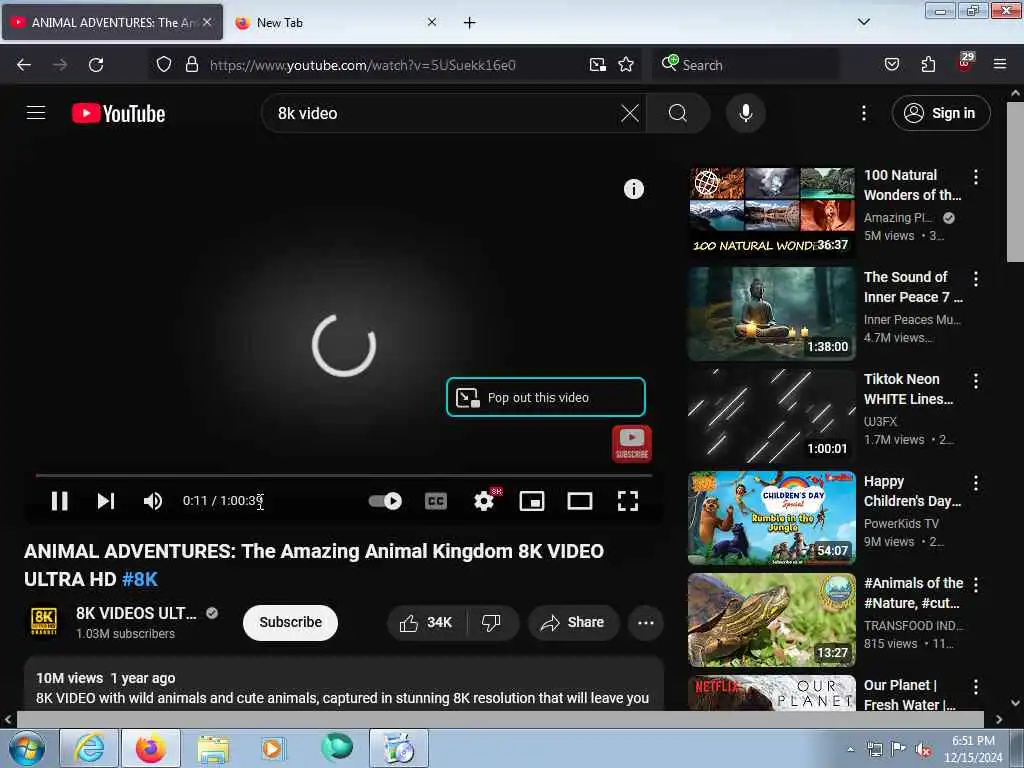List all tabs with the chevron
This screenshot has width=1024, height=768.
pos(863,22)
